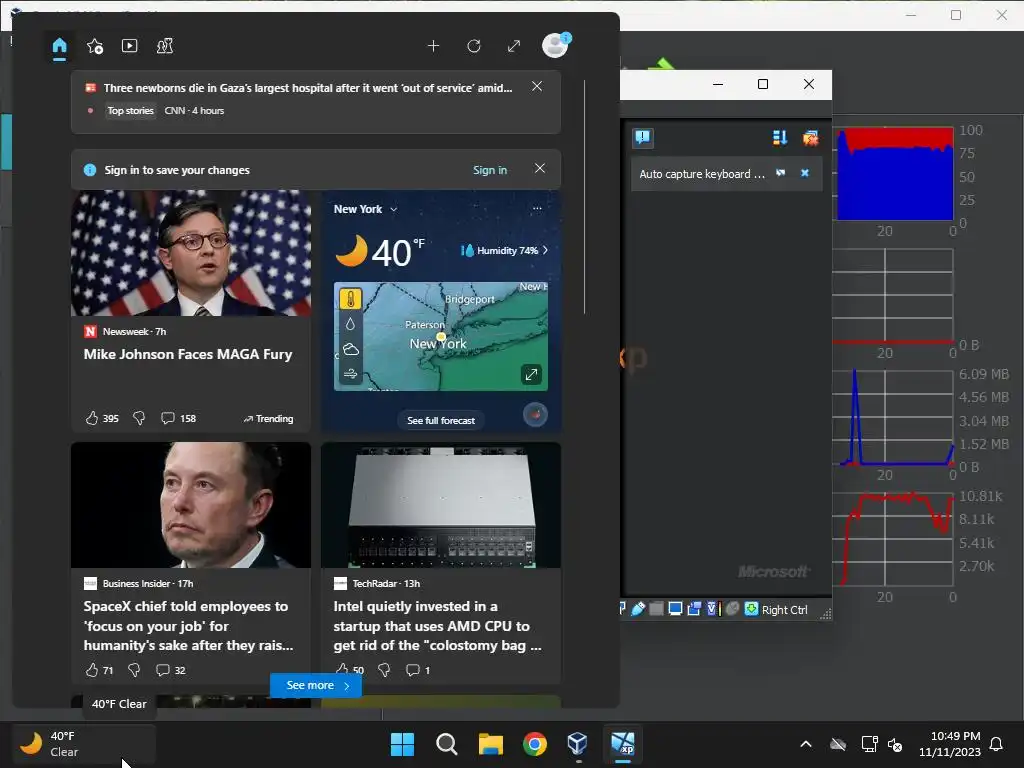The height and width of the screenshot is (768, 1024).
Task: Add a widget with the plus icon
Action: point(433,46)
